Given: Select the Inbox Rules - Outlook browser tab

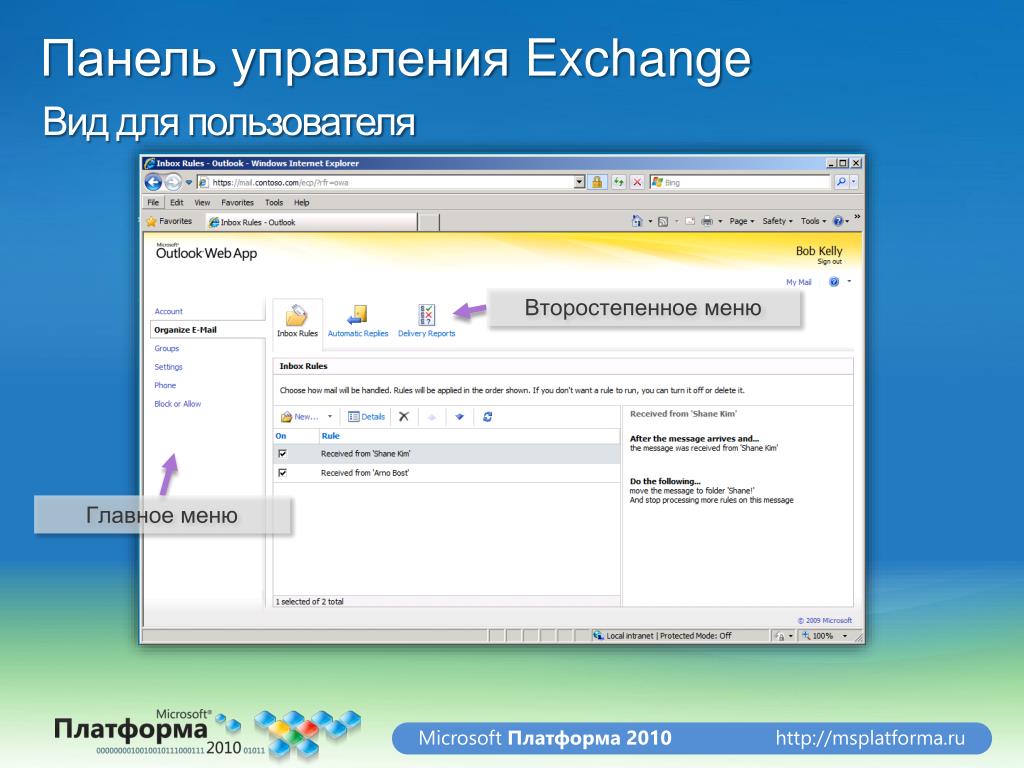Looking at the screenshot, I should click(311, 222).
